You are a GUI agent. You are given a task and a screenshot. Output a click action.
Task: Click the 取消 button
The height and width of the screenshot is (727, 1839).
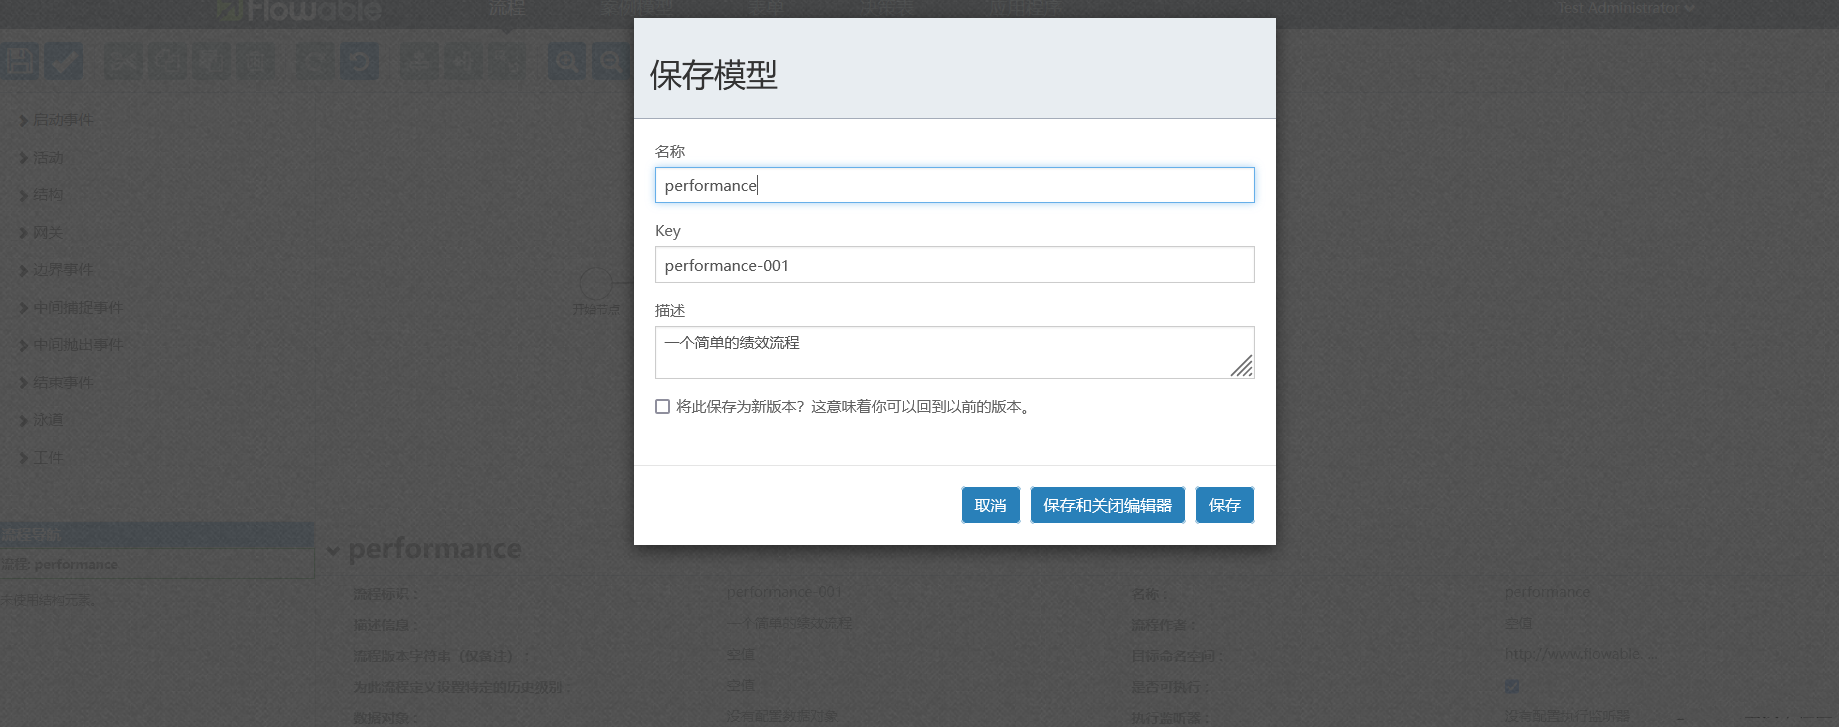click(x=991, y=505)
